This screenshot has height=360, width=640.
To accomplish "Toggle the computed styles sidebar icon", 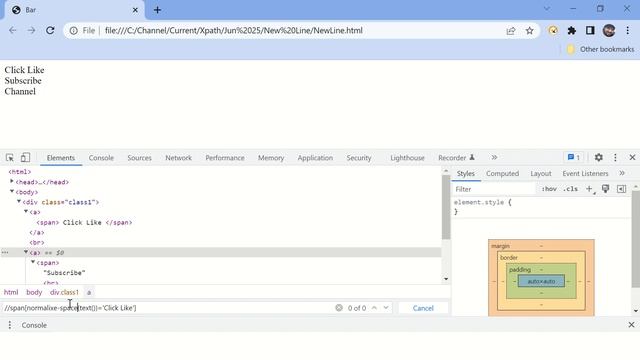I will pyautogui.click(x=621, y=189).
